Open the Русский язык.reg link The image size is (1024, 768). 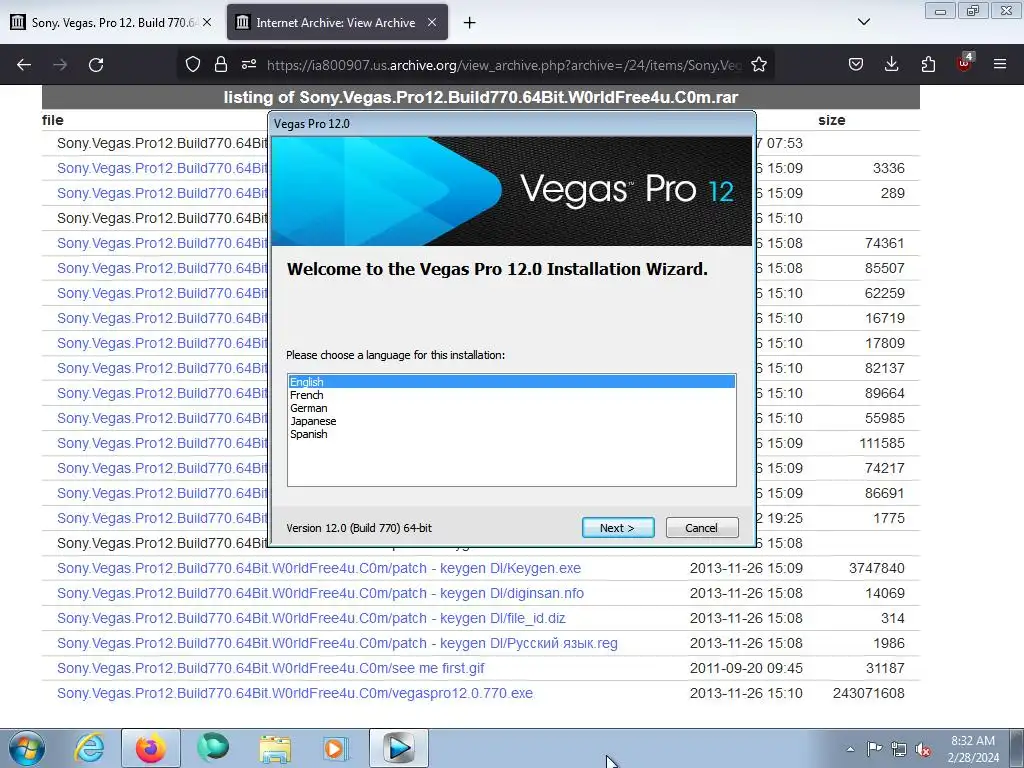coord(337,643)
